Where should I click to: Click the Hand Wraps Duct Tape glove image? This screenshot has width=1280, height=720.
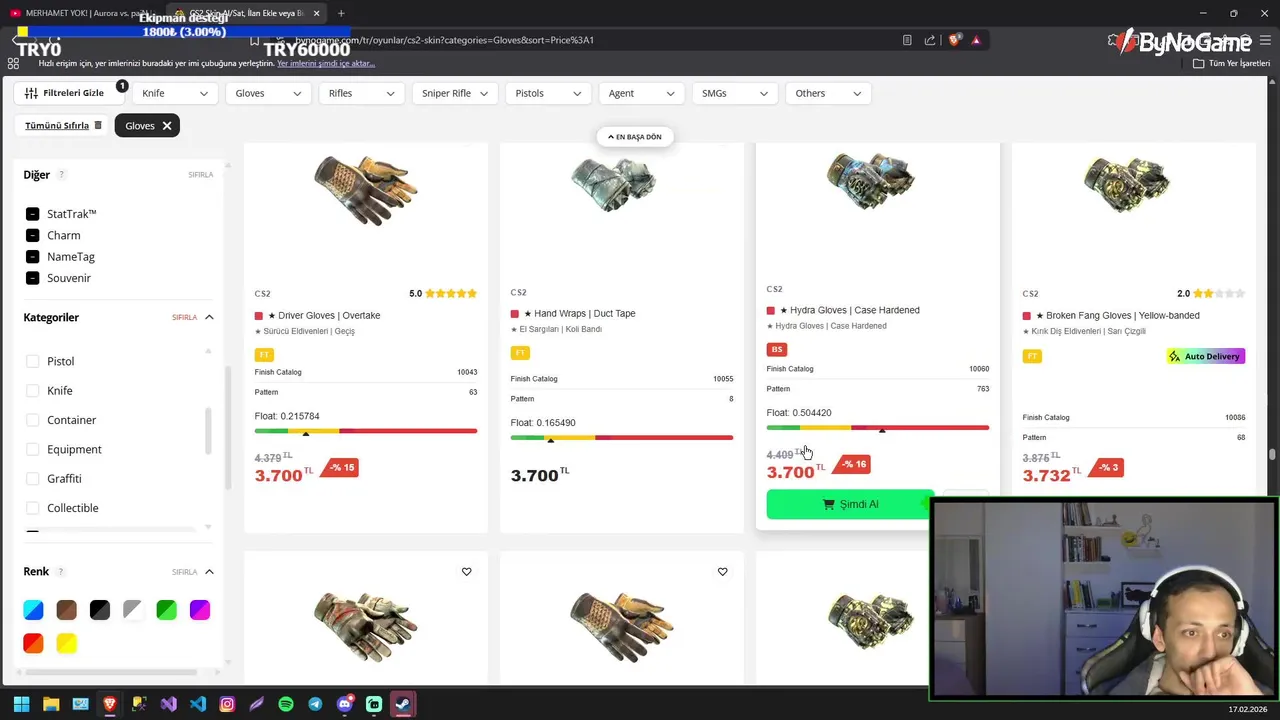click(614, 183)
